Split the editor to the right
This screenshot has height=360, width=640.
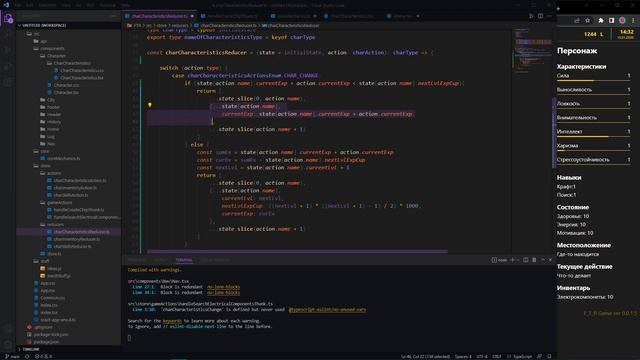point(540,16)
